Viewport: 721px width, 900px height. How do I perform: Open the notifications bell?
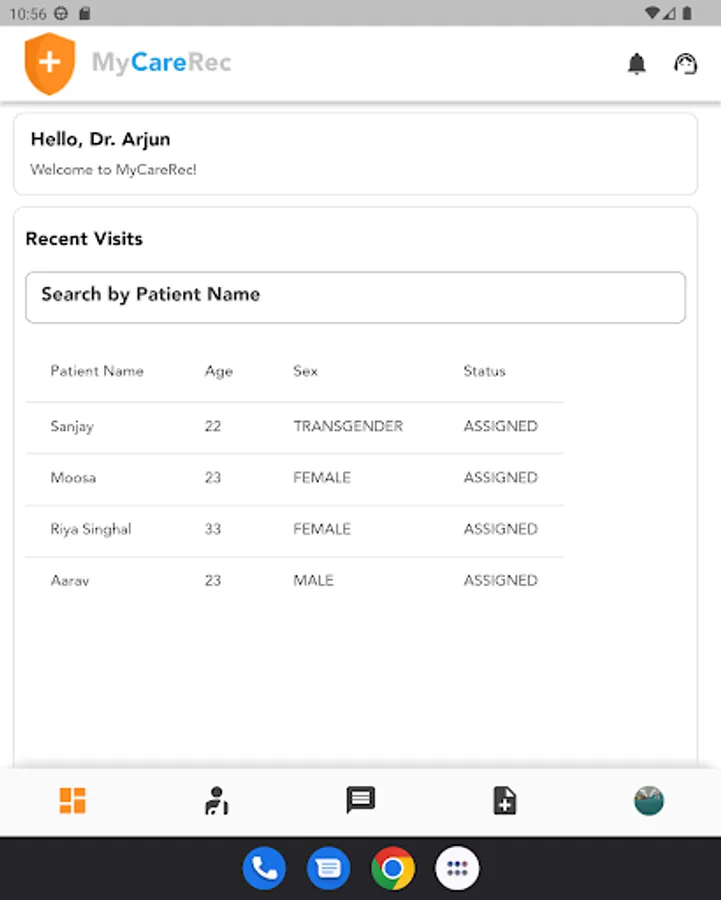click(x=636, y=64)
